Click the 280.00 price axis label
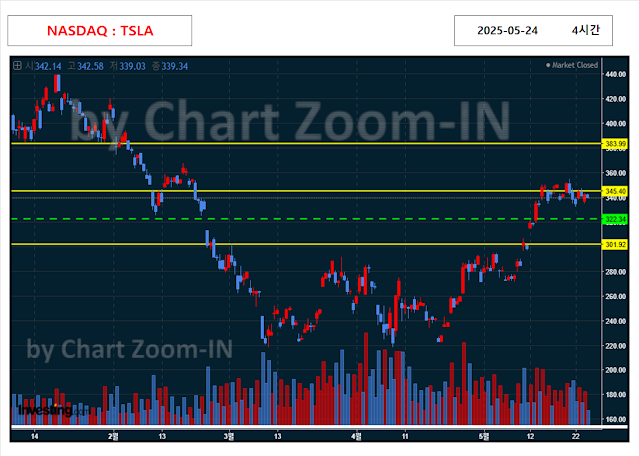 click(x=616, y=272)
